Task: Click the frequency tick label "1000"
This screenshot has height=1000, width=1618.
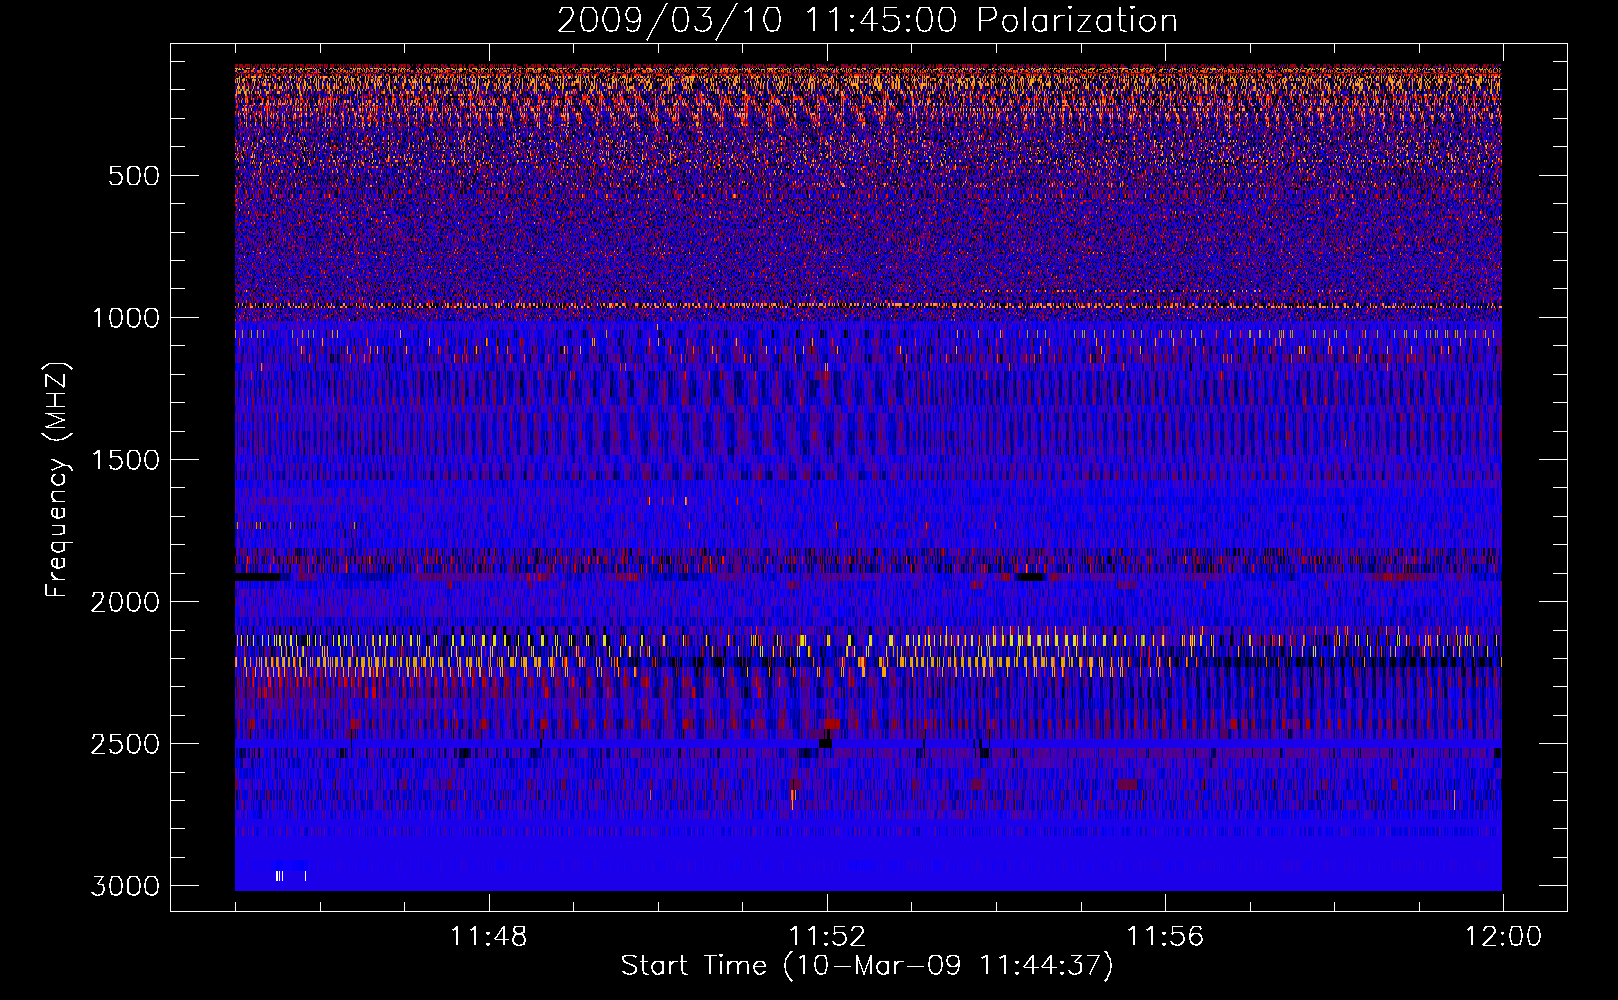Action: [125, 318]
